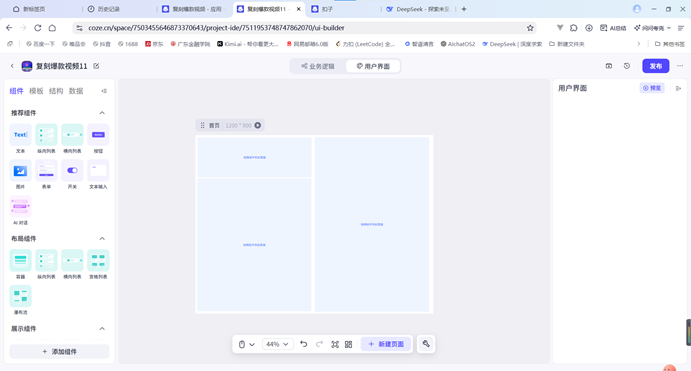The height and width of the screenshot is (371, 691).
Task: Select the right tall container on the canvas
Action: 372,224
